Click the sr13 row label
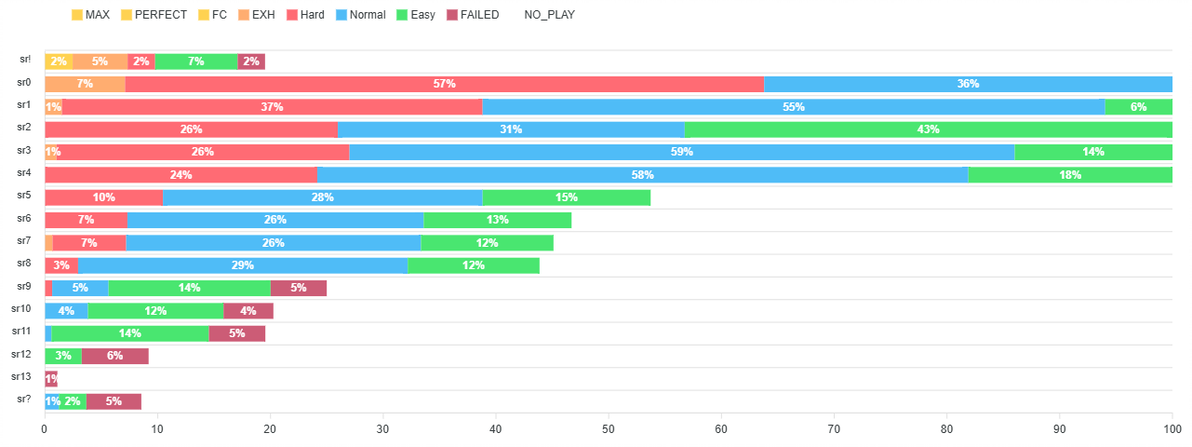Screen dimensions: 1192x447 21,376
